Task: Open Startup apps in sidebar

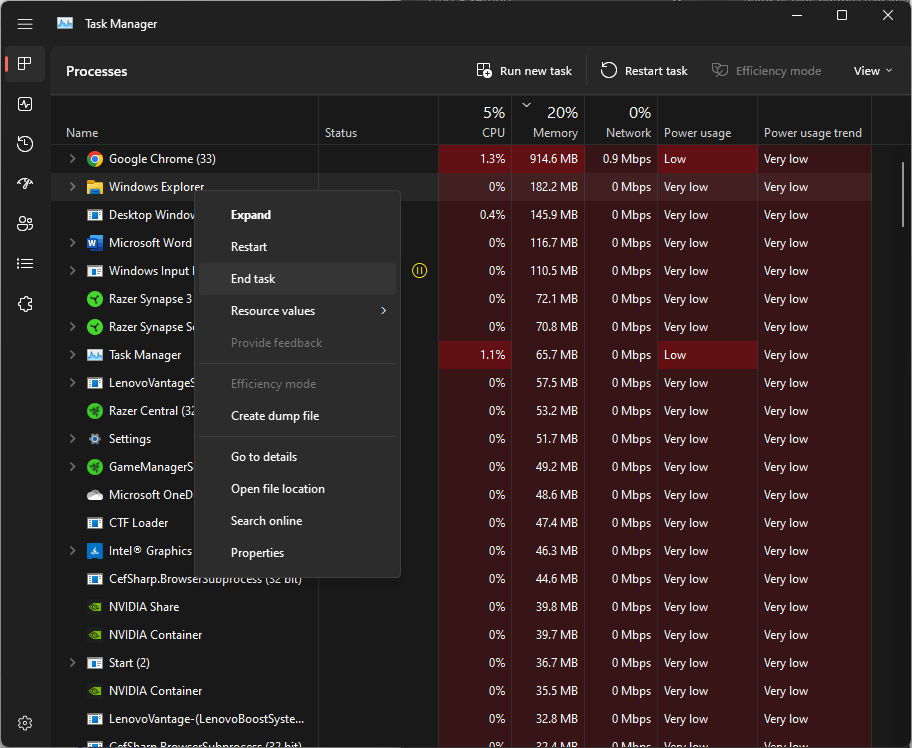Action: click(x=24, y=184)
